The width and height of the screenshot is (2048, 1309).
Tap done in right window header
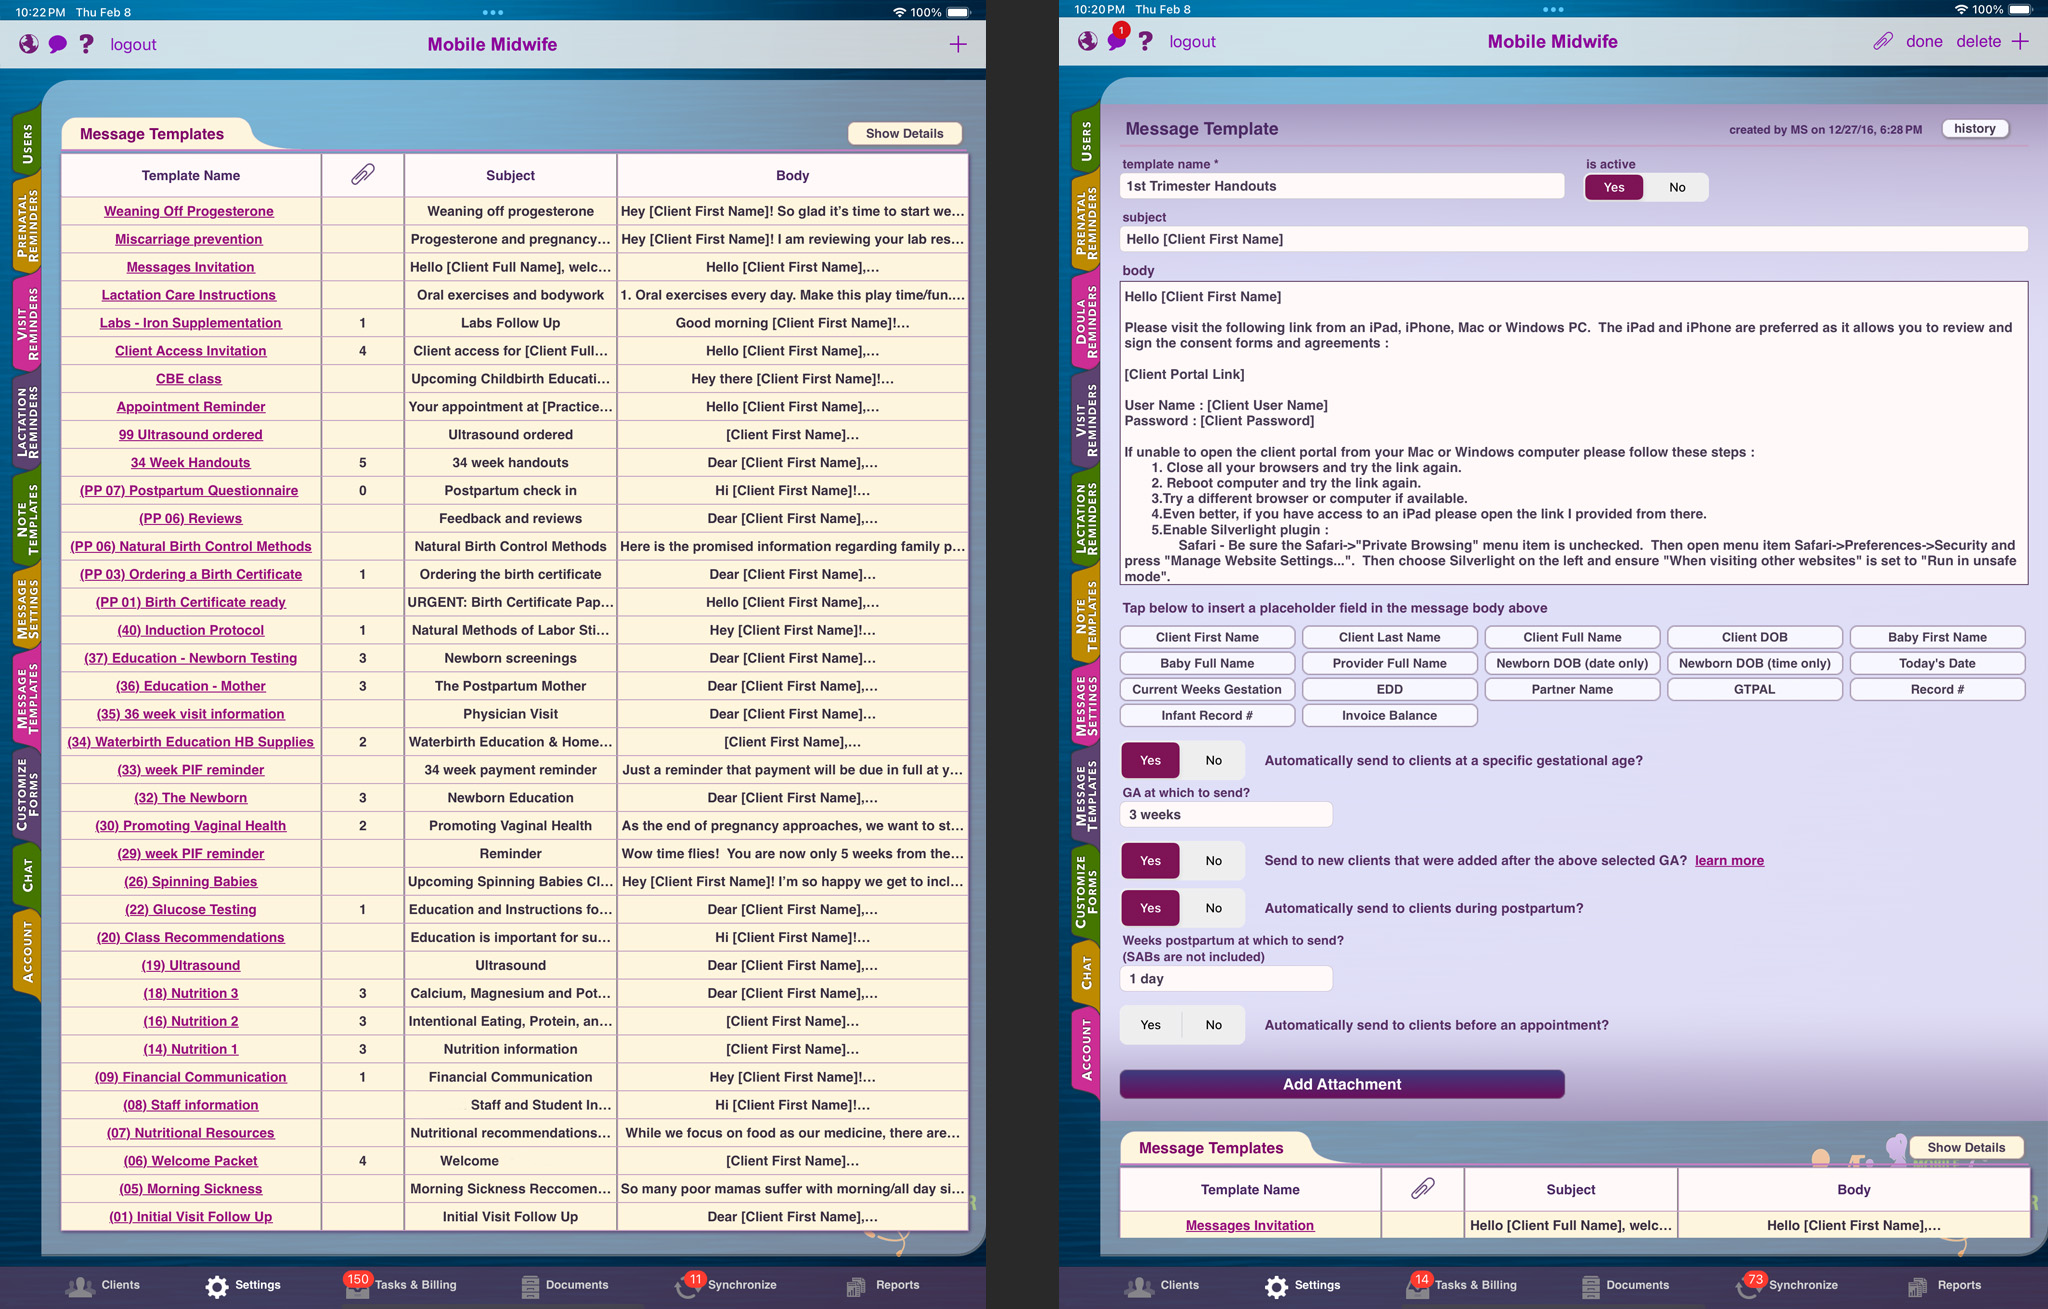(x=1924, y=41)
